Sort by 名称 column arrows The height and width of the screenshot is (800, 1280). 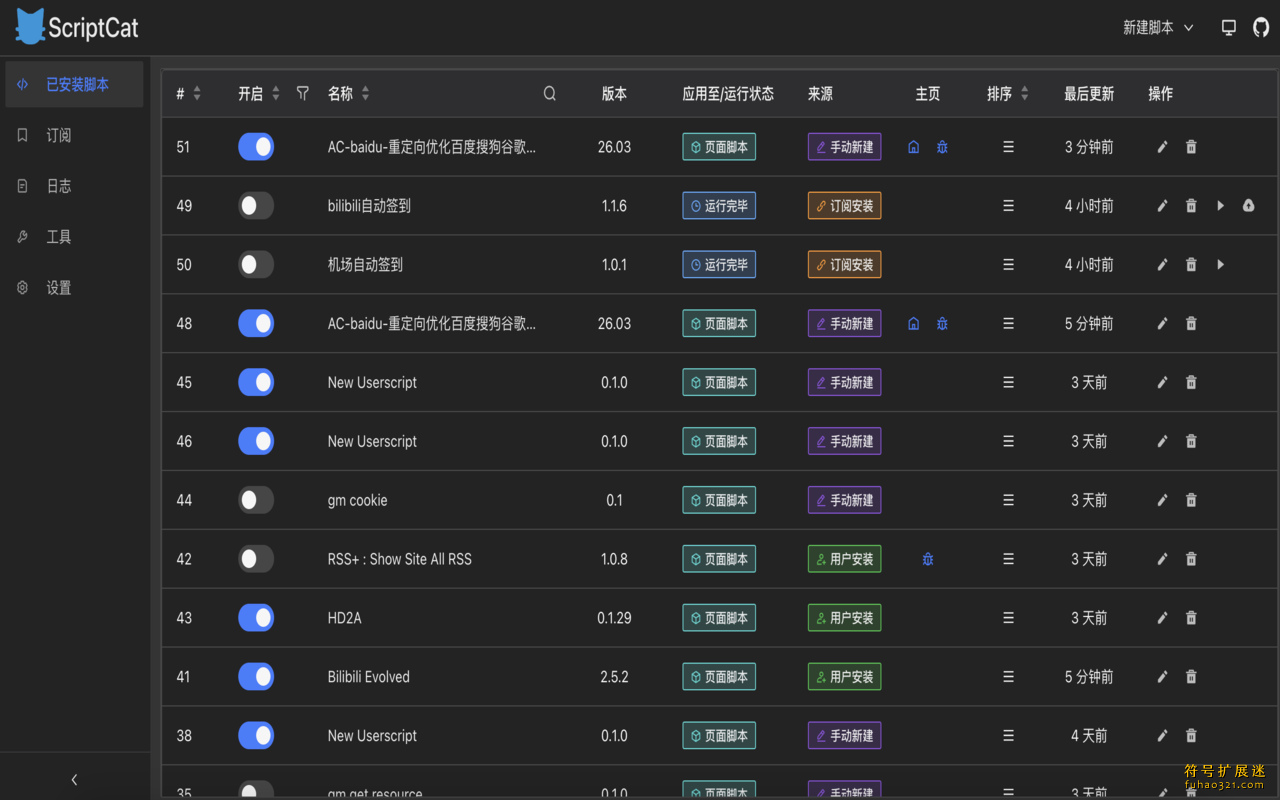tap(365, 93)
